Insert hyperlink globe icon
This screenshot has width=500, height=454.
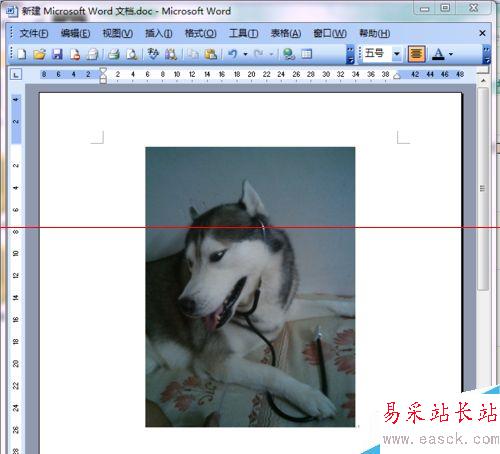pyautogui.click(x=288, y=54)
